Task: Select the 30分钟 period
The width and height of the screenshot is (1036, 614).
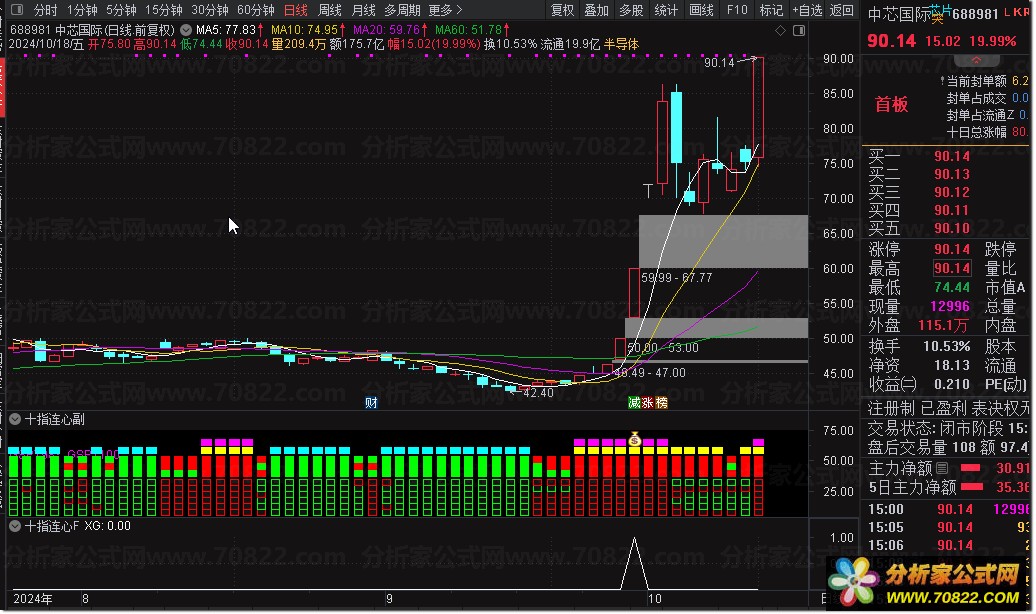Action: 210,10
